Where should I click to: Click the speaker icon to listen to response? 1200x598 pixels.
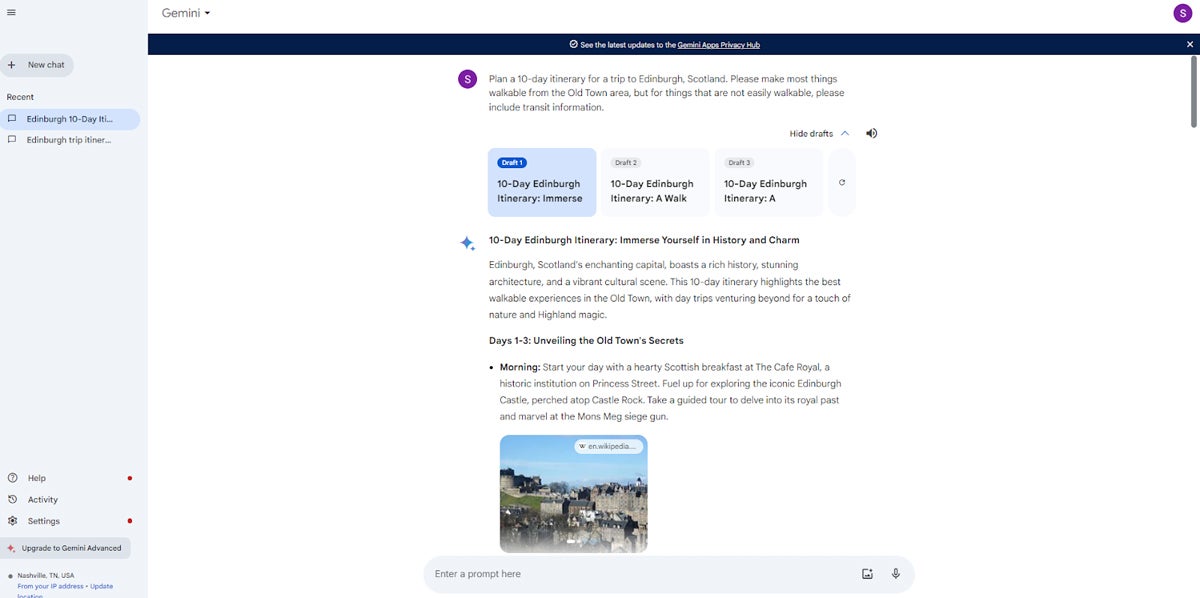pyautogui.click(x=871, y=133)
